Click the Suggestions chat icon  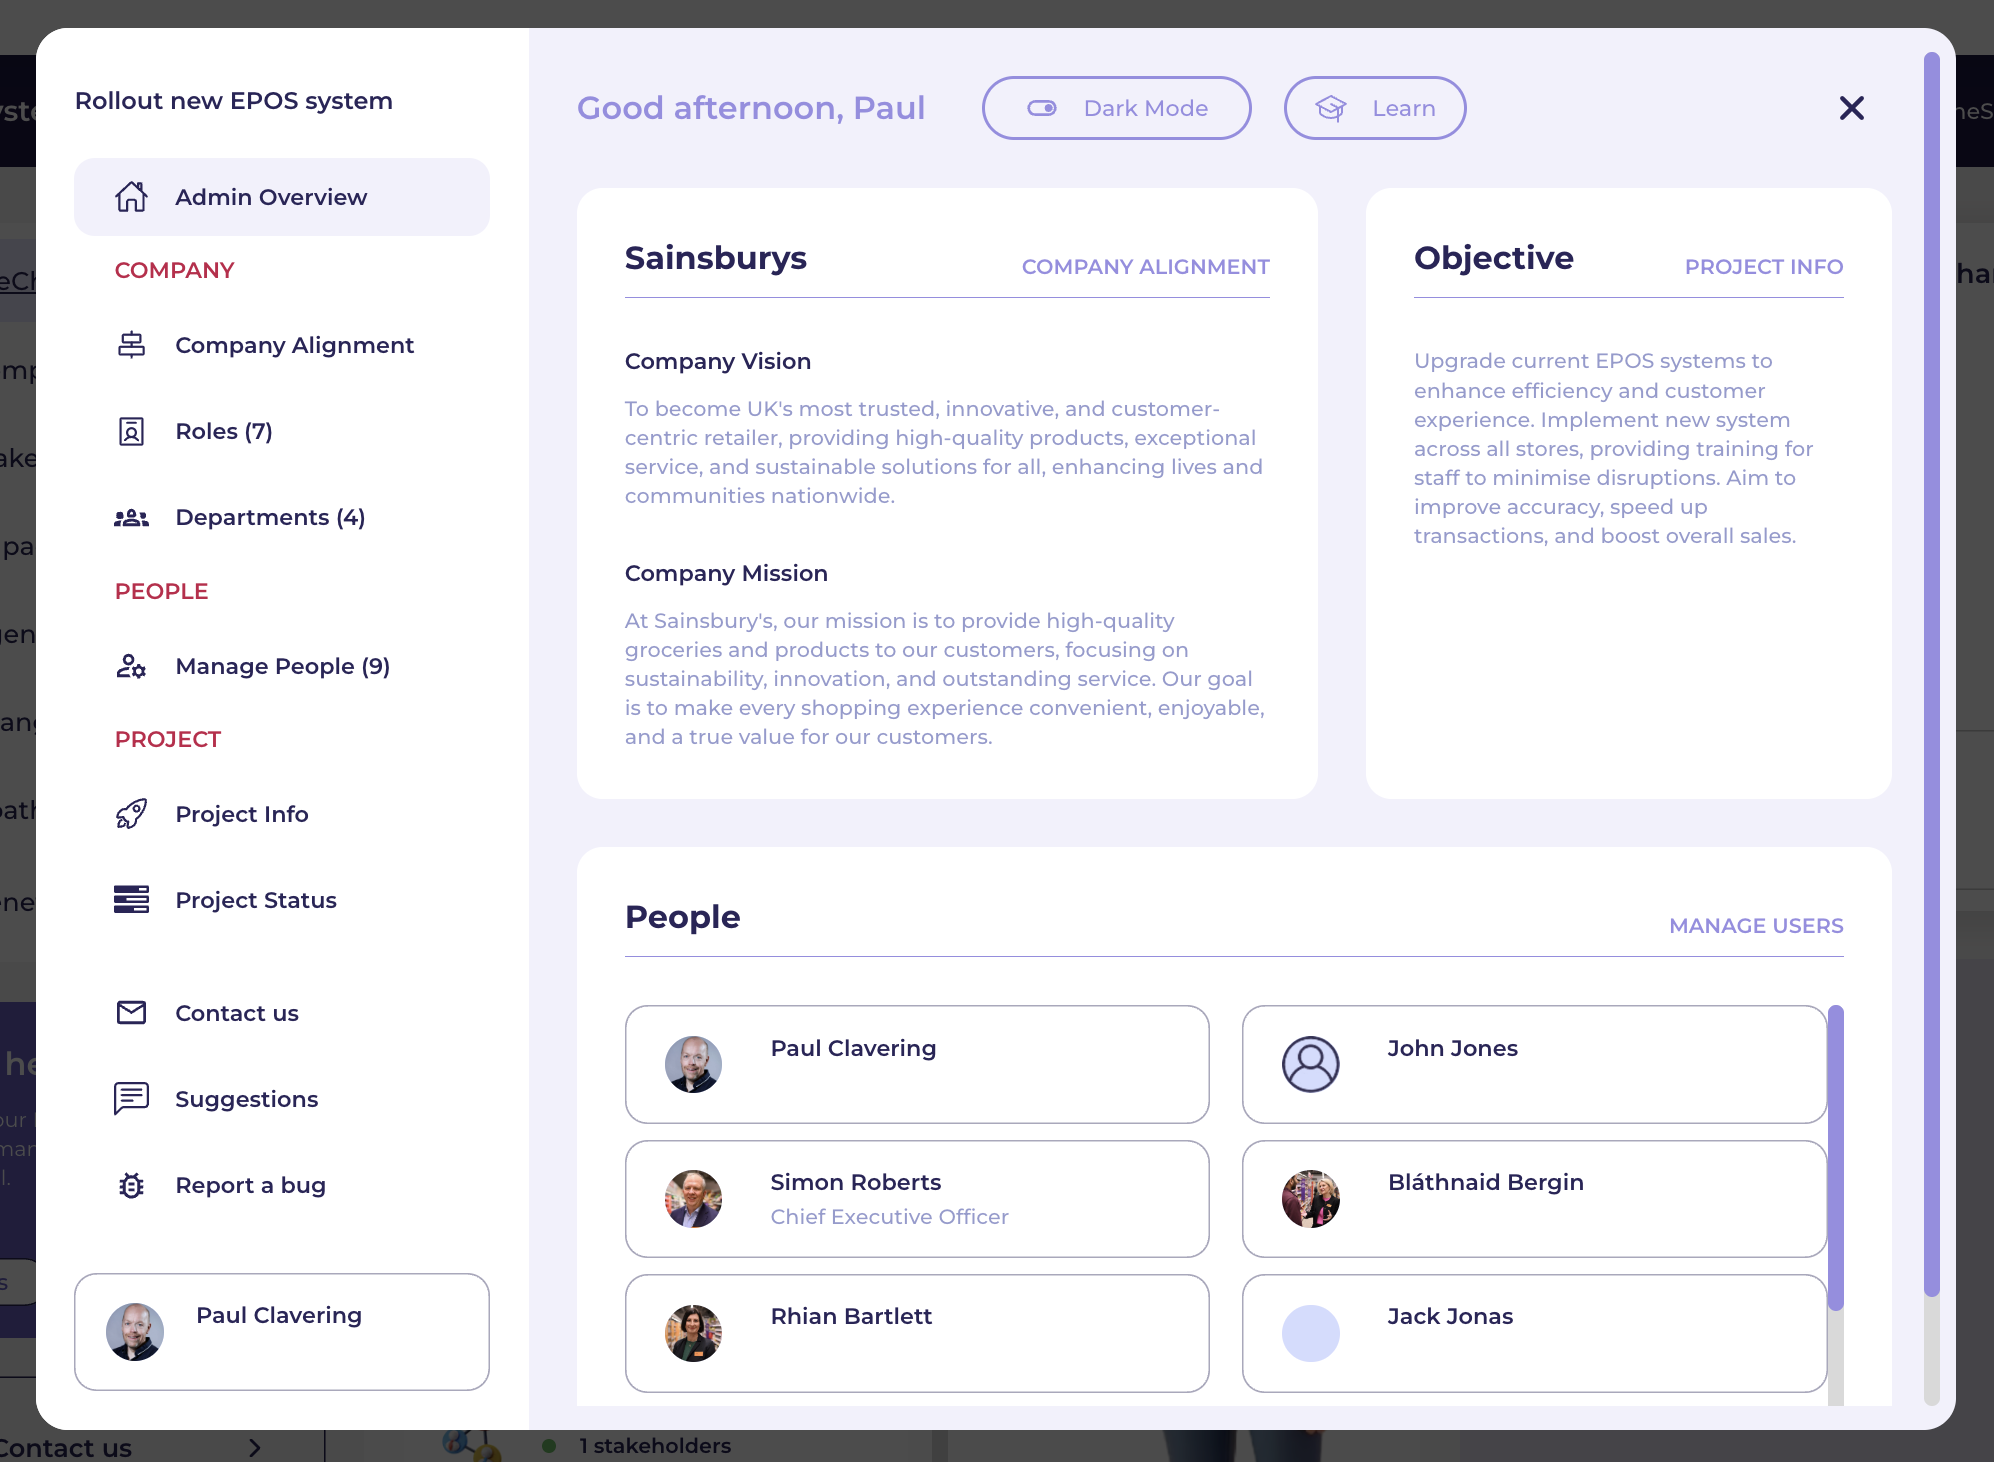pyautogui.click(x=131, y=1098)
